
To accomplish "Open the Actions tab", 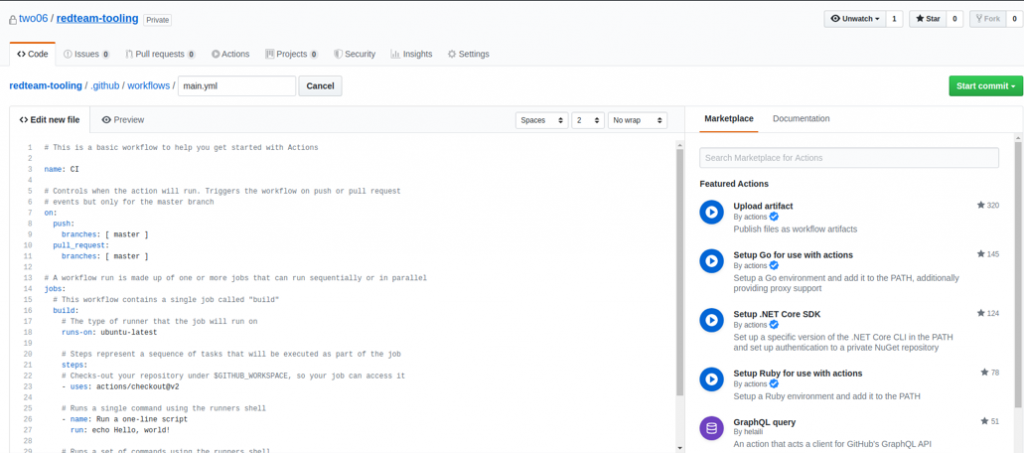I will point(231,54).
